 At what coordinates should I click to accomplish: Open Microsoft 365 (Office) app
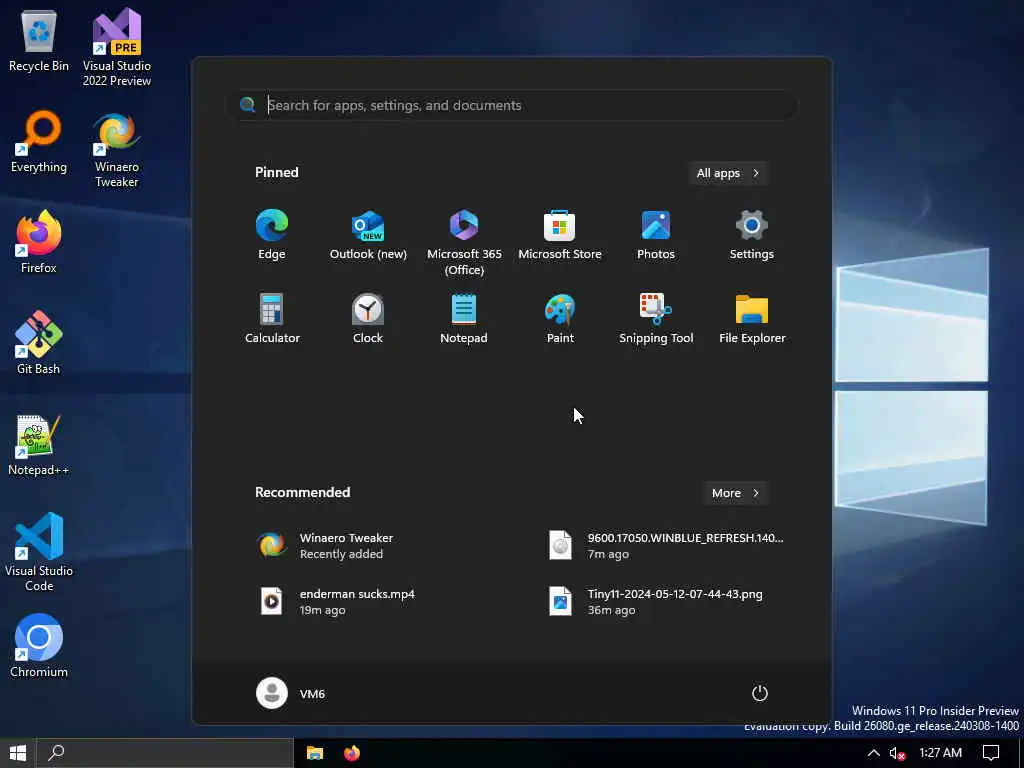(x=464, y=242)
